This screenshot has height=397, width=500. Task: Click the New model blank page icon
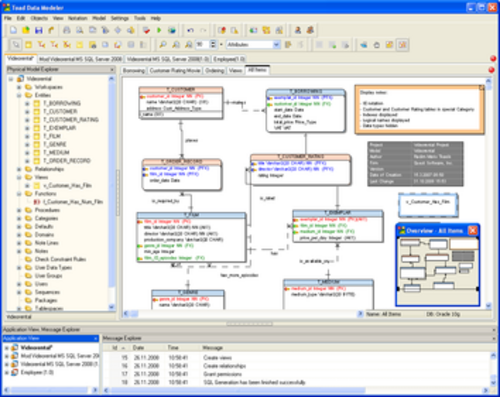[13, 30]
